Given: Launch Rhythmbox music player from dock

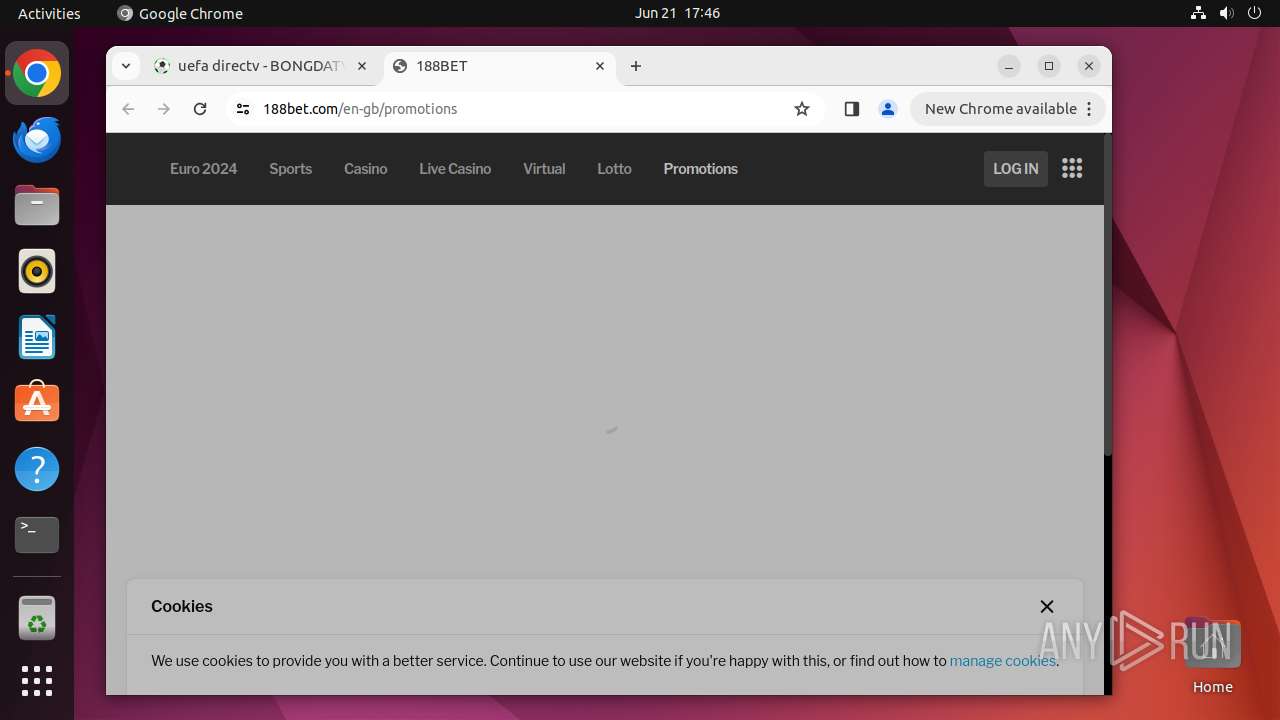Looking at the screenshot, I should pos(37,271).
